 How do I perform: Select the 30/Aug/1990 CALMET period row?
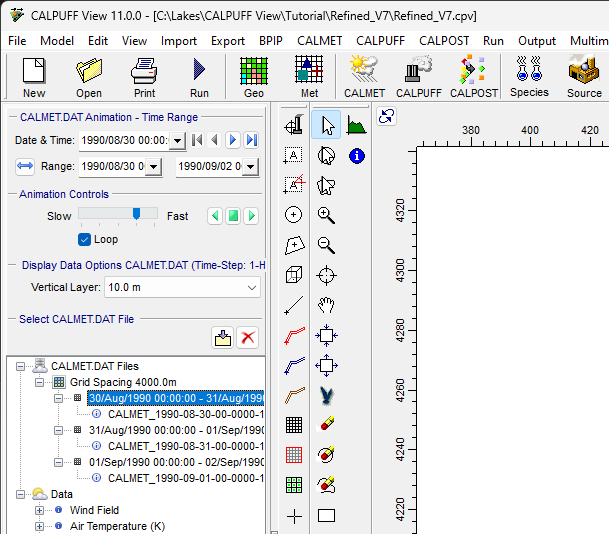point(176,398)
